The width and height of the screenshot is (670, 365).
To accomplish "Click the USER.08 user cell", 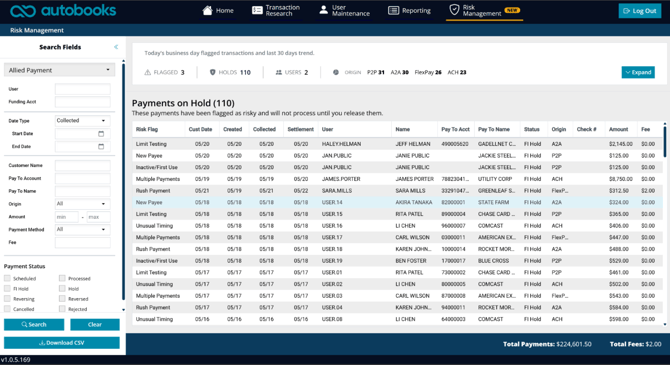I will point(332,319).
